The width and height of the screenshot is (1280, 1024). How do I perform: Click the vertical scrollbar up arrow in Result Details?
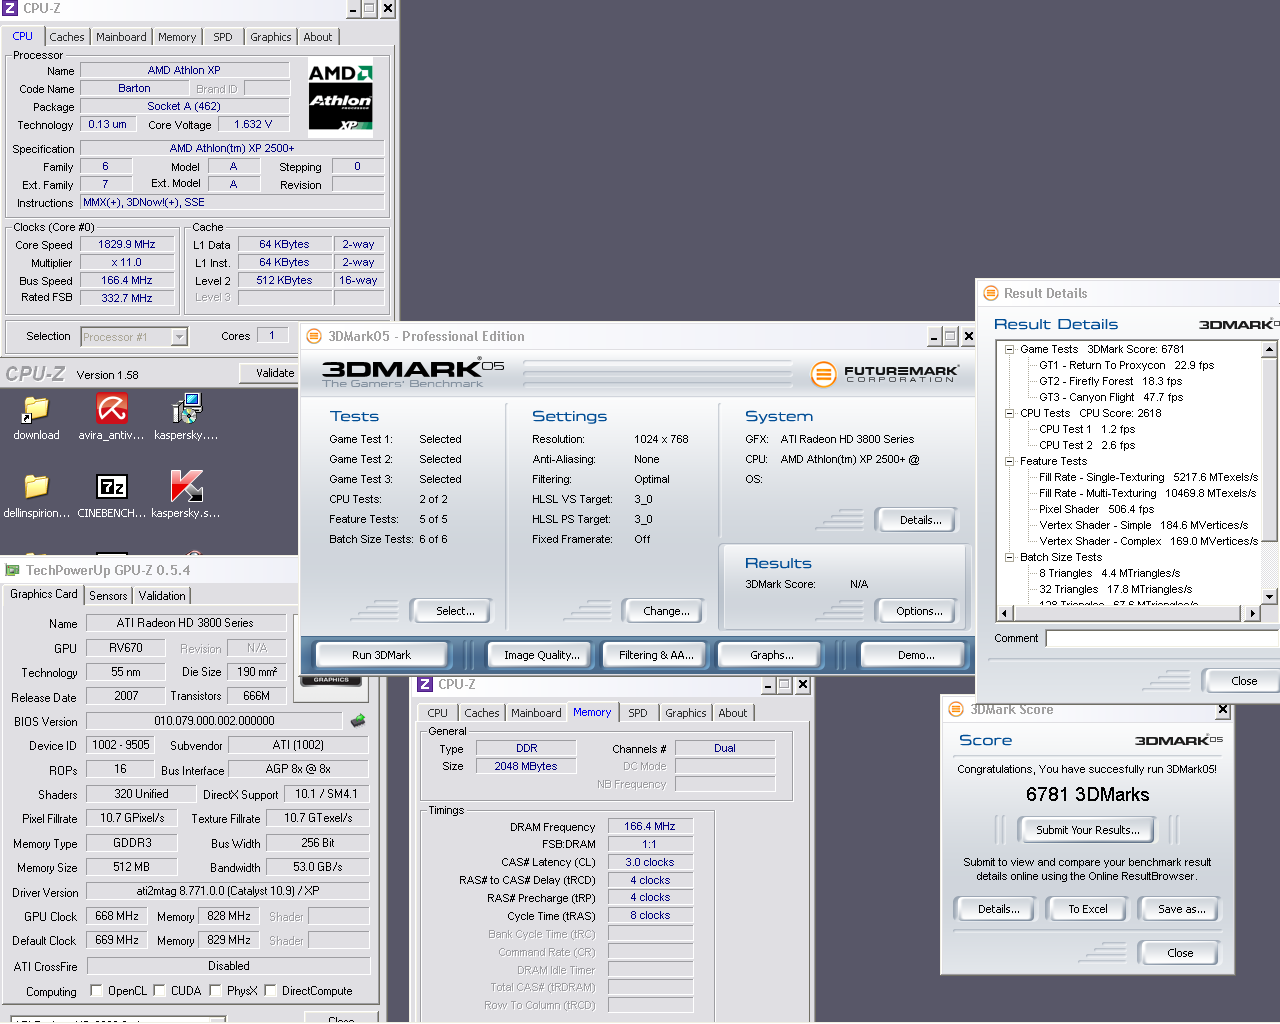(1269, 349)
